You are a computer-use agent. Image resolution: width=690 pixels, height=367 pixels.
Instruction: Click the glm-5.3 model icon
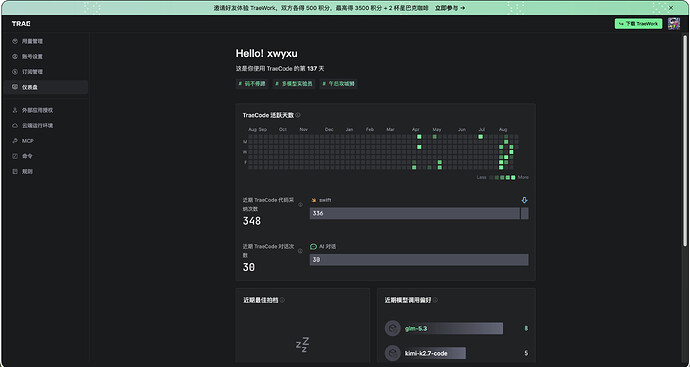click(393, 328)
